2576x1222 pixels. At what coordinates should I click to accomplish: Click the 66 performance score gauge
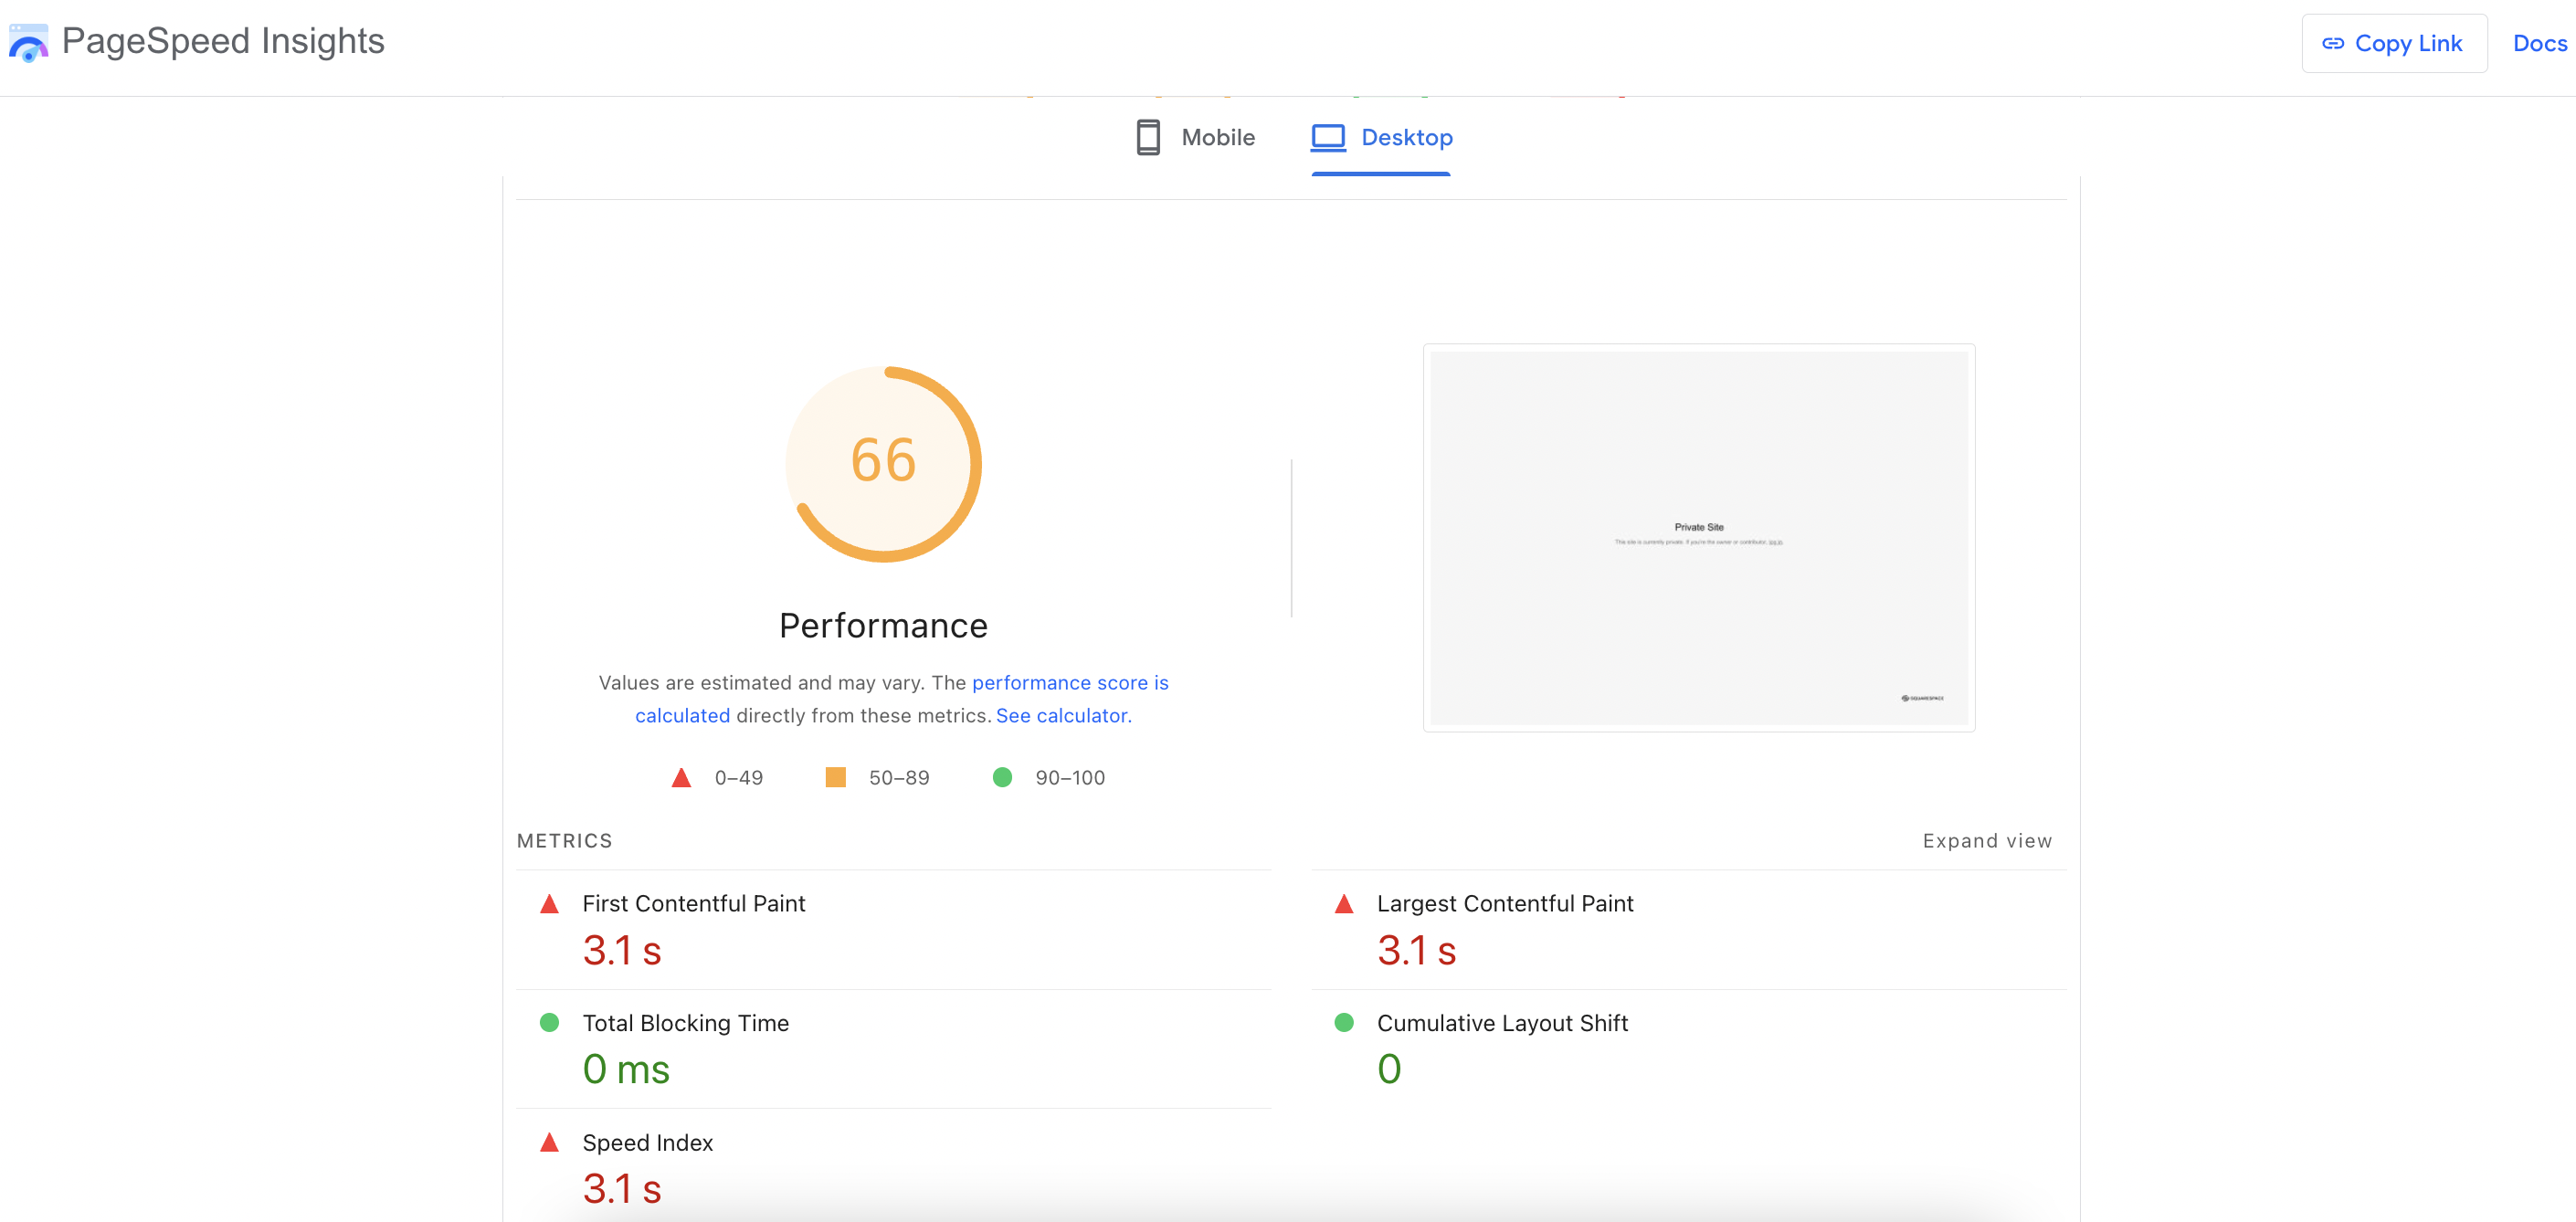tap(883, 462)
